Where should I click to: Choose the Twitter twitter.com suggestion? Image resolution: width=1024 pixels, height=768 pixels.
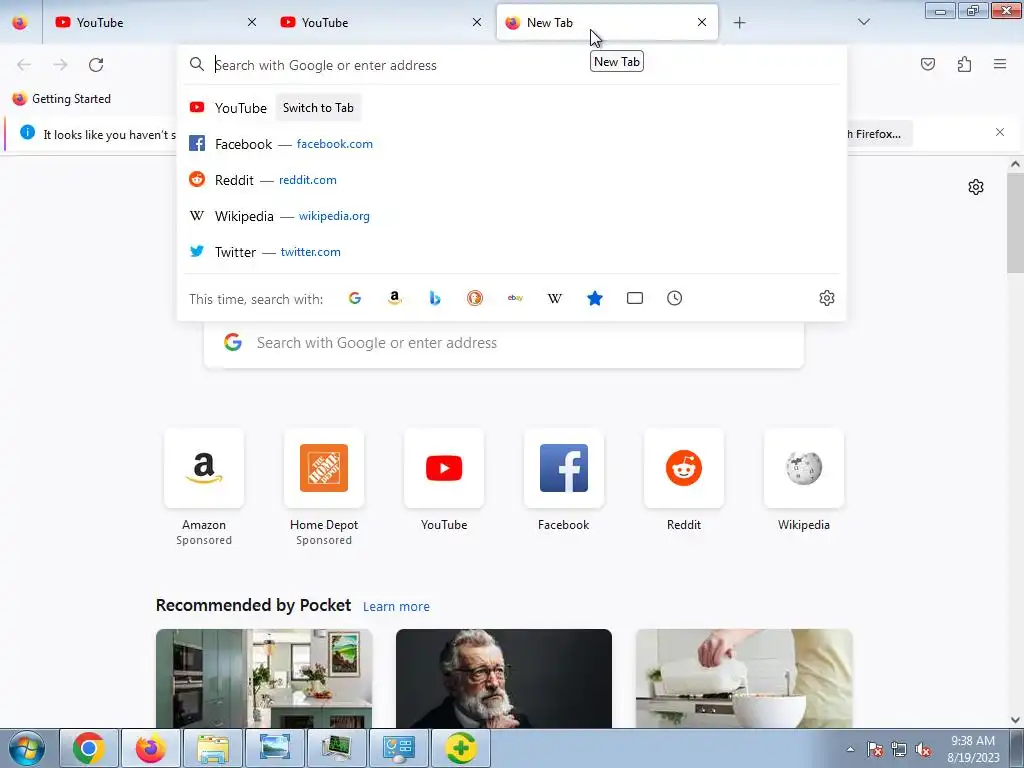tap(511, 252)
